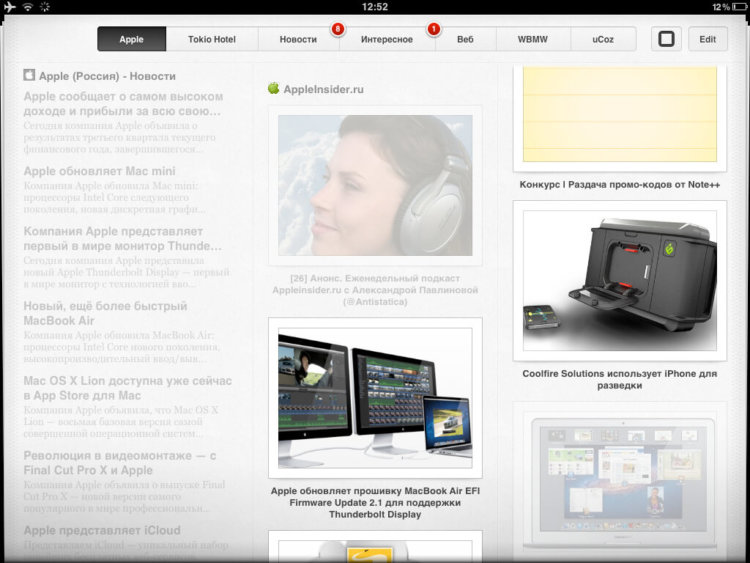The height and width of the screenshot is (563, 750).
Task: Tap the green AppleInsider.ru apple icon
Action: click(273, 88)
